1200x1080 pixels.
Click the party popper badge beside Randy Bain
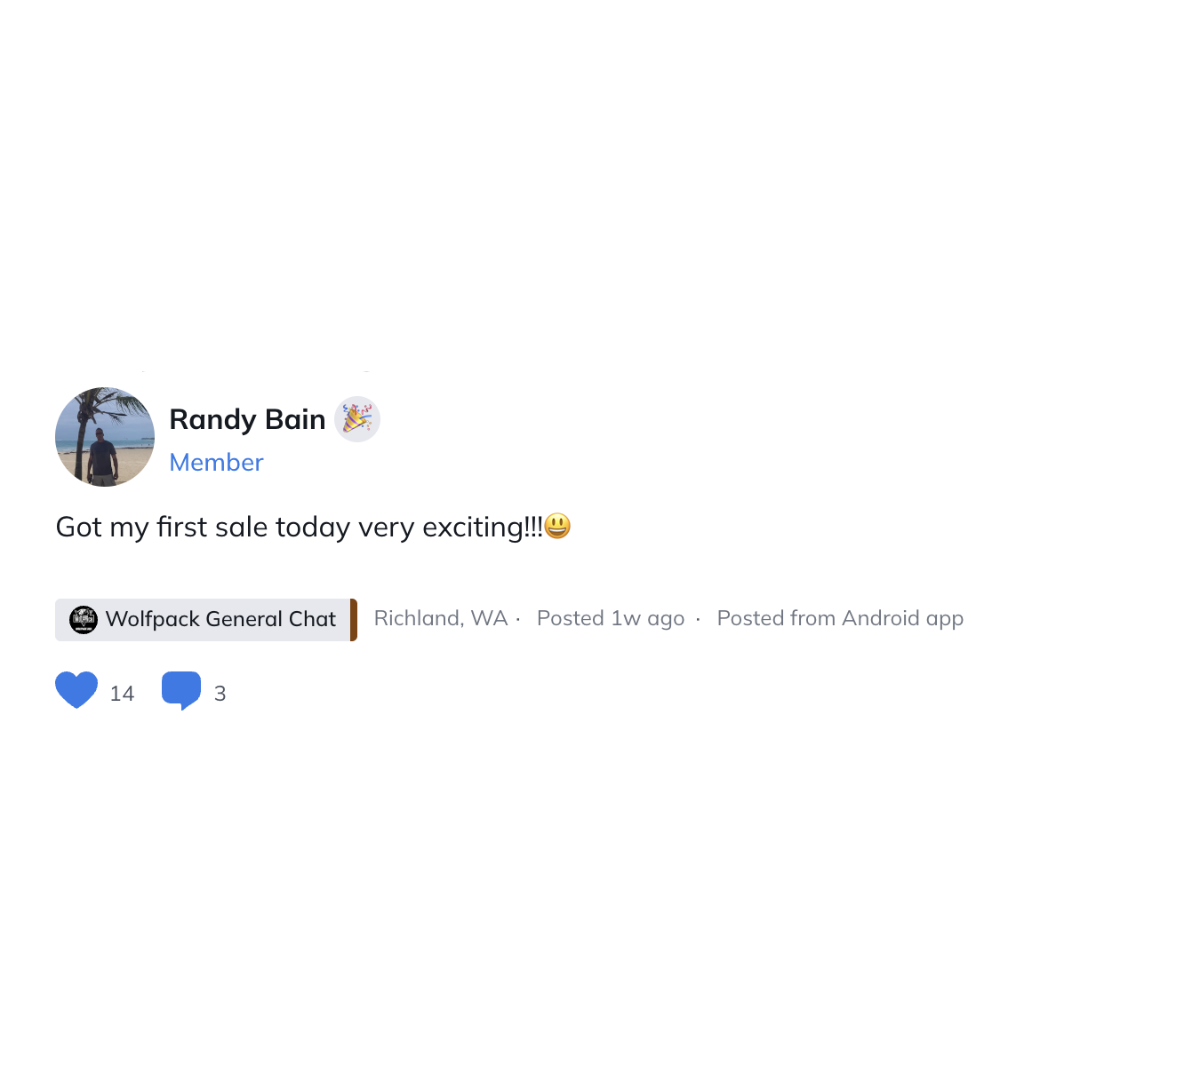click(x=357, y=419)
